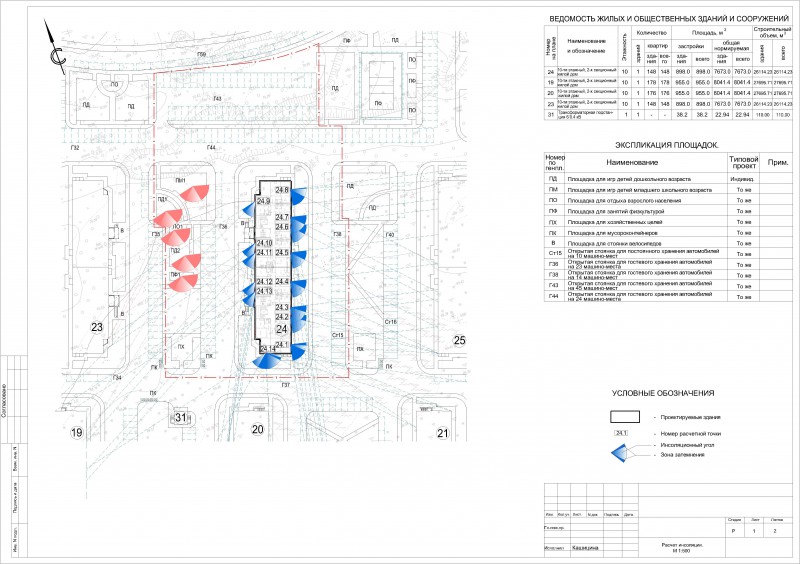Click the 'Прим.' column header
This screenshot has width=800, height=564.
778,162
